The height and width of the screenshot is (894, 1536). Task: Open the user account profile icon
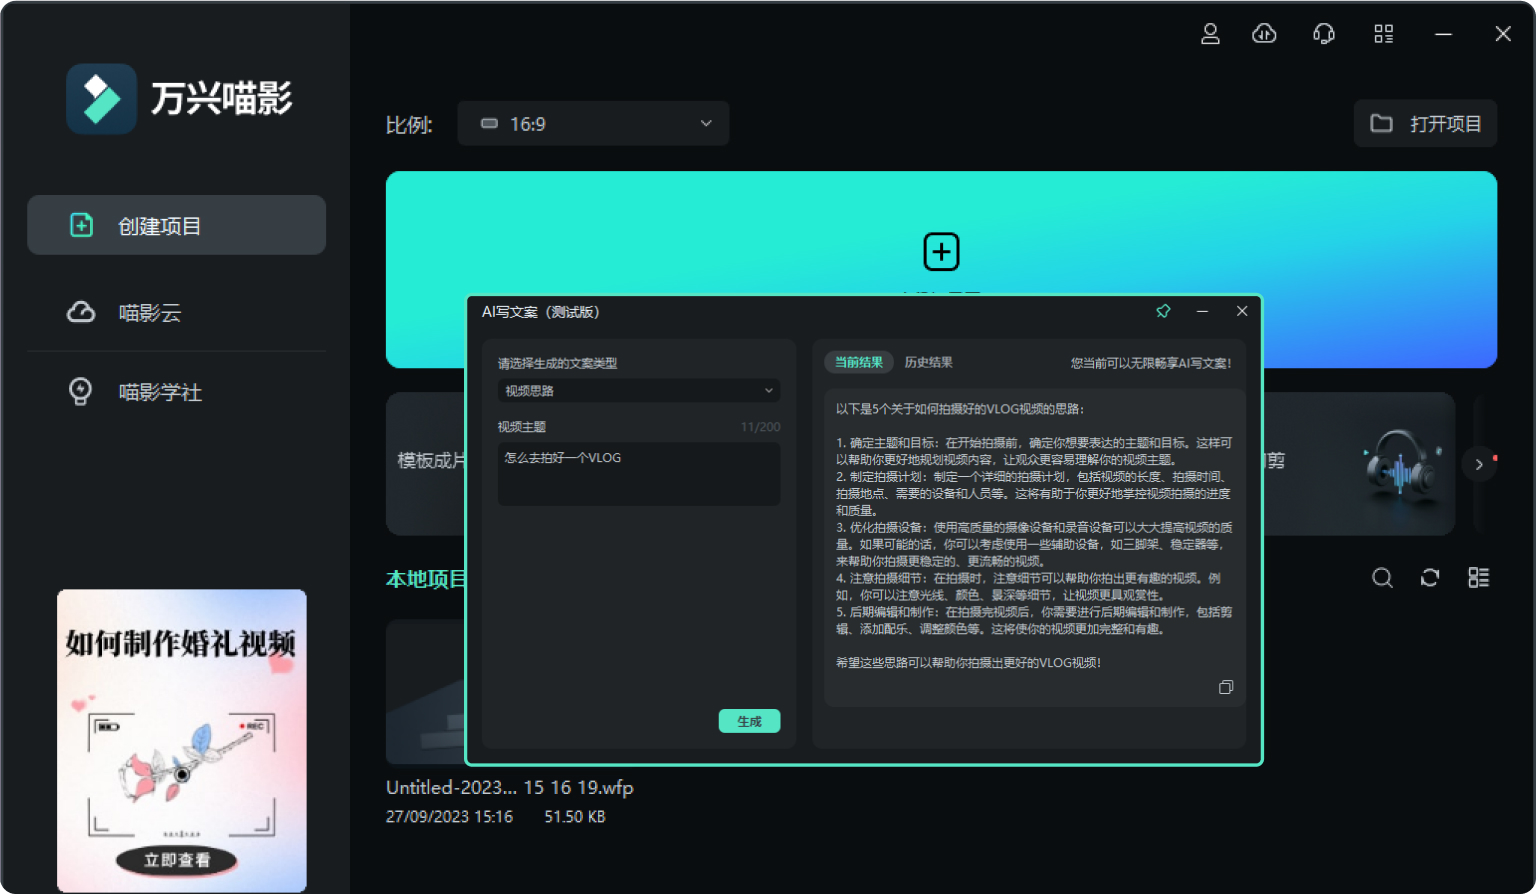click(x=1210, y=34)
